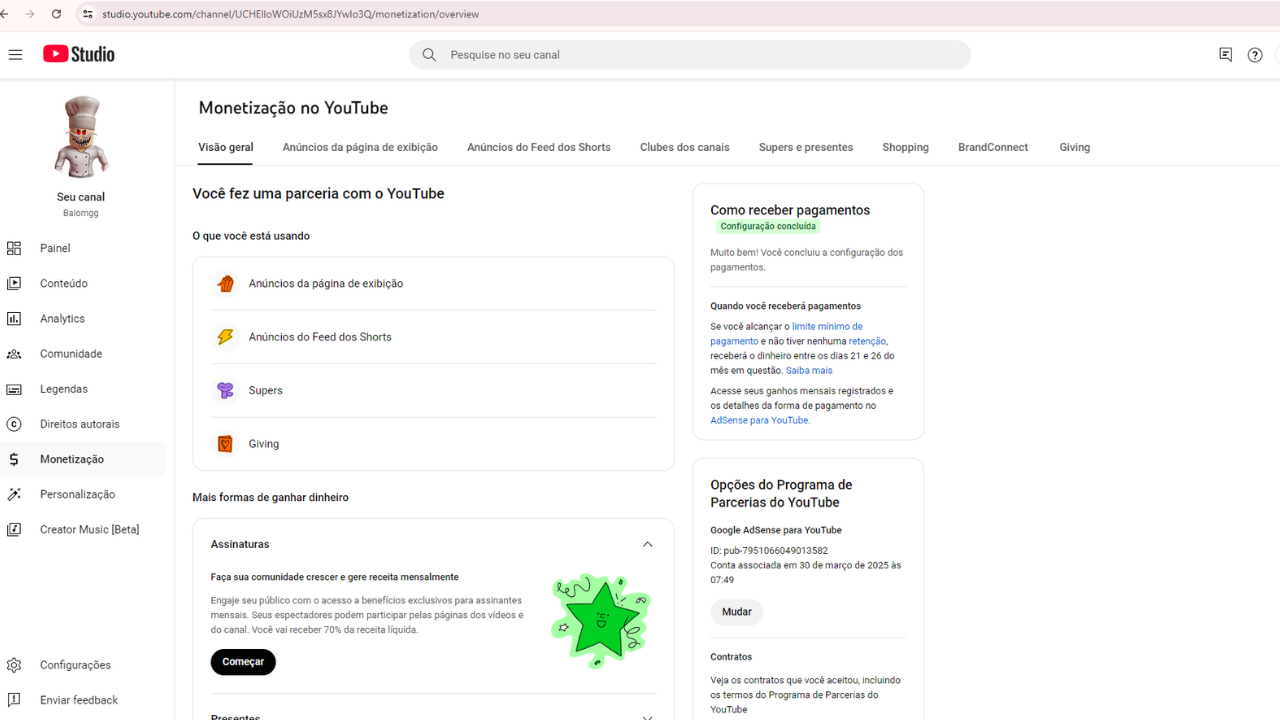Open the AdSense para YouTube link
This screenshot has width=1280, height=720.
(x=759, y=420)
